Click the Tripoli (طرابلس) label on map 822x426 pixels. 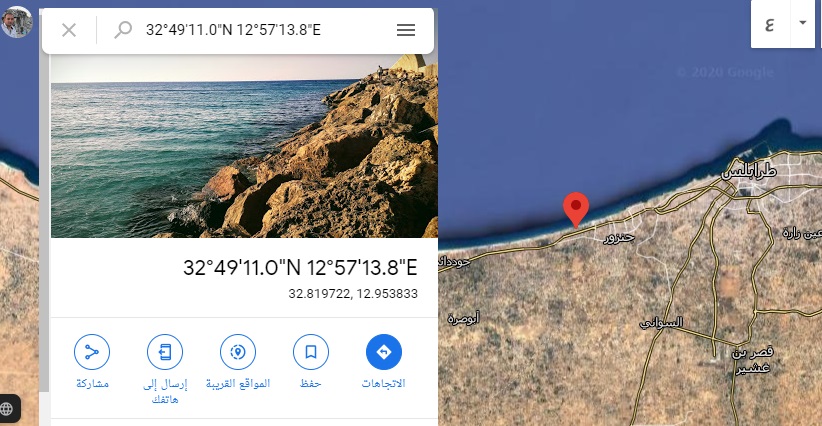click(749, 171)
